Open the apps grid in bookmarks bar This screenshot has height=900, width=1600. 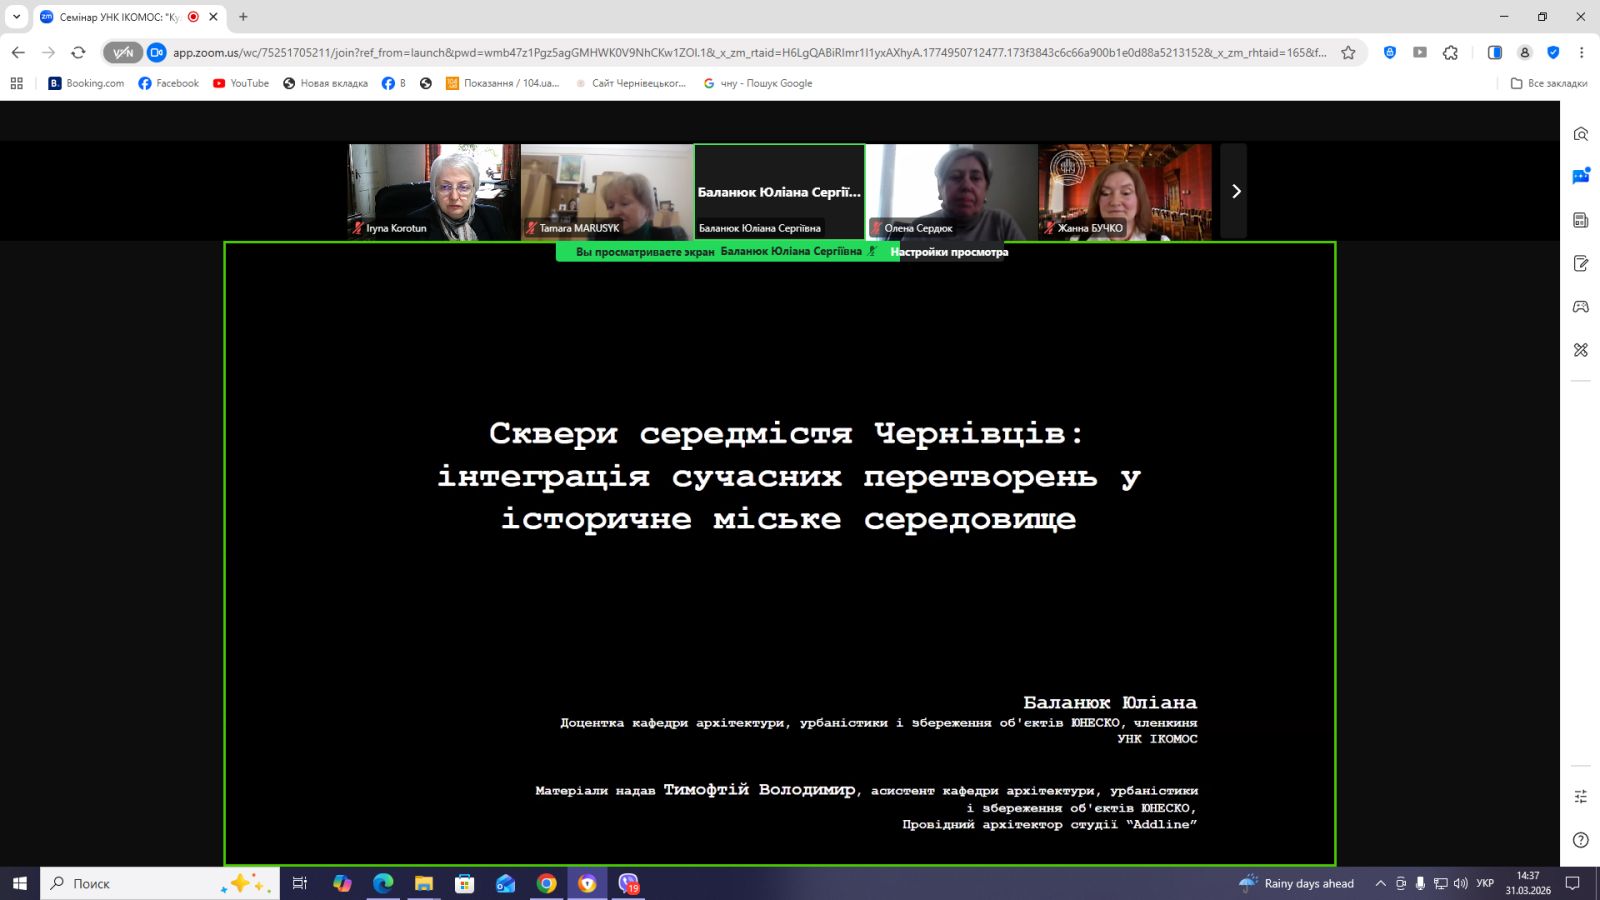point(16,84)
